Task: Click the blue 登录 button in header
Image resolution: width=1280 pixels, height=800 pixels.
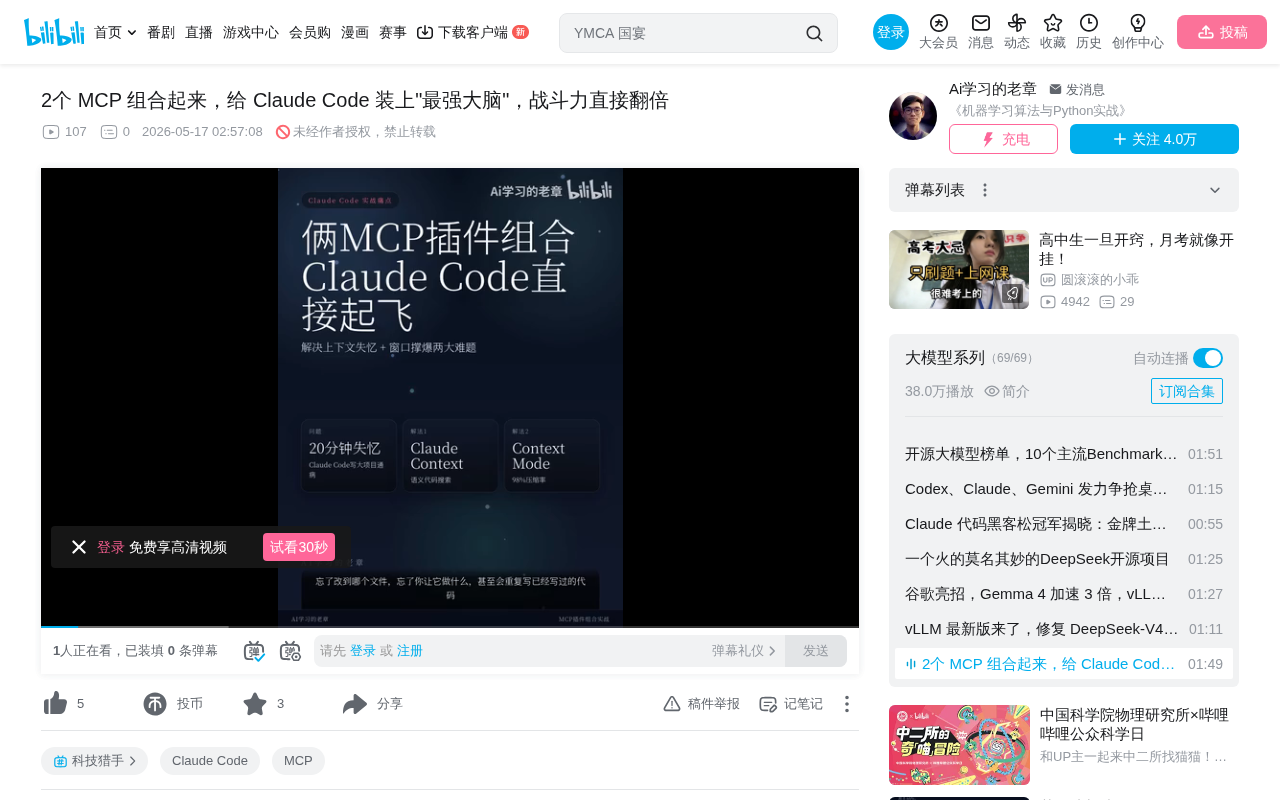Action: pyautogui.click(x=891, y=32)
